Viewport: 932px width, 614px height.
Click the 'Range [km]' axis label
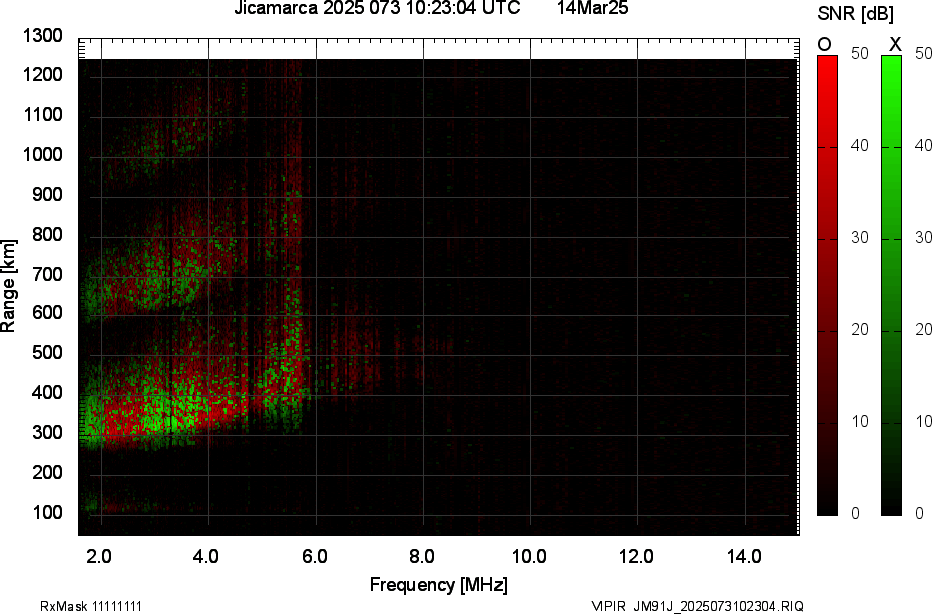coord(9,285)
